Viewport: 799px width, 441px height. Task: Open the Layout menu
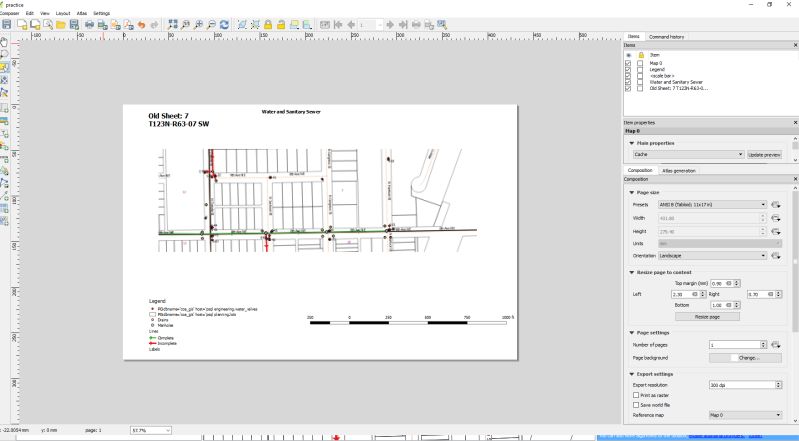(x=63, y=13)
